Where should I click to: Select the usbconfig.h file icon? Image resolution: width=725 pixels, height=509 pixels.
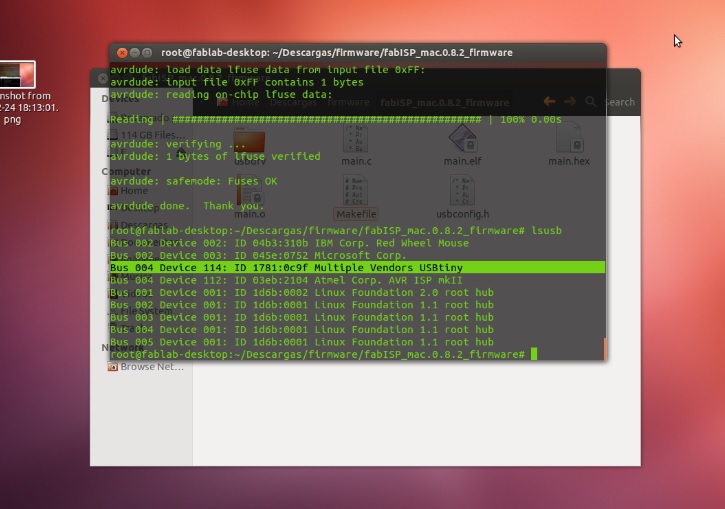pyautogui.click(x=462, y=191)
